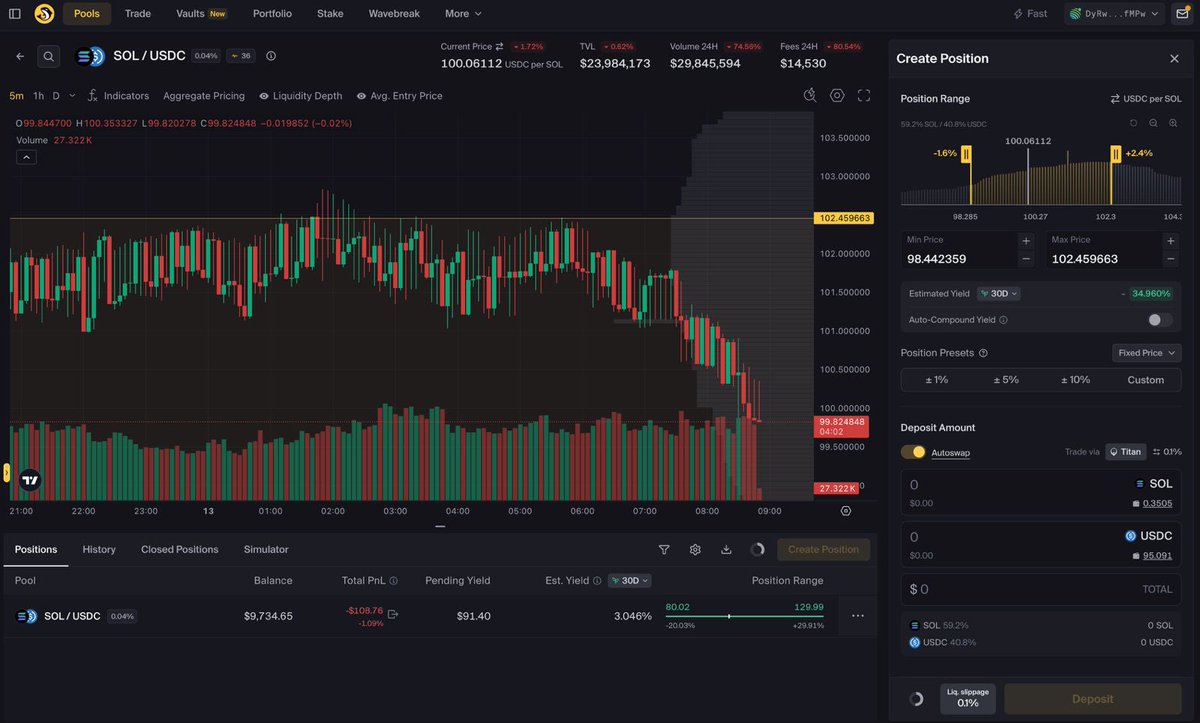Open Trade via Titan selector
Screen dimensions: 1200x723
(1126, 452)
